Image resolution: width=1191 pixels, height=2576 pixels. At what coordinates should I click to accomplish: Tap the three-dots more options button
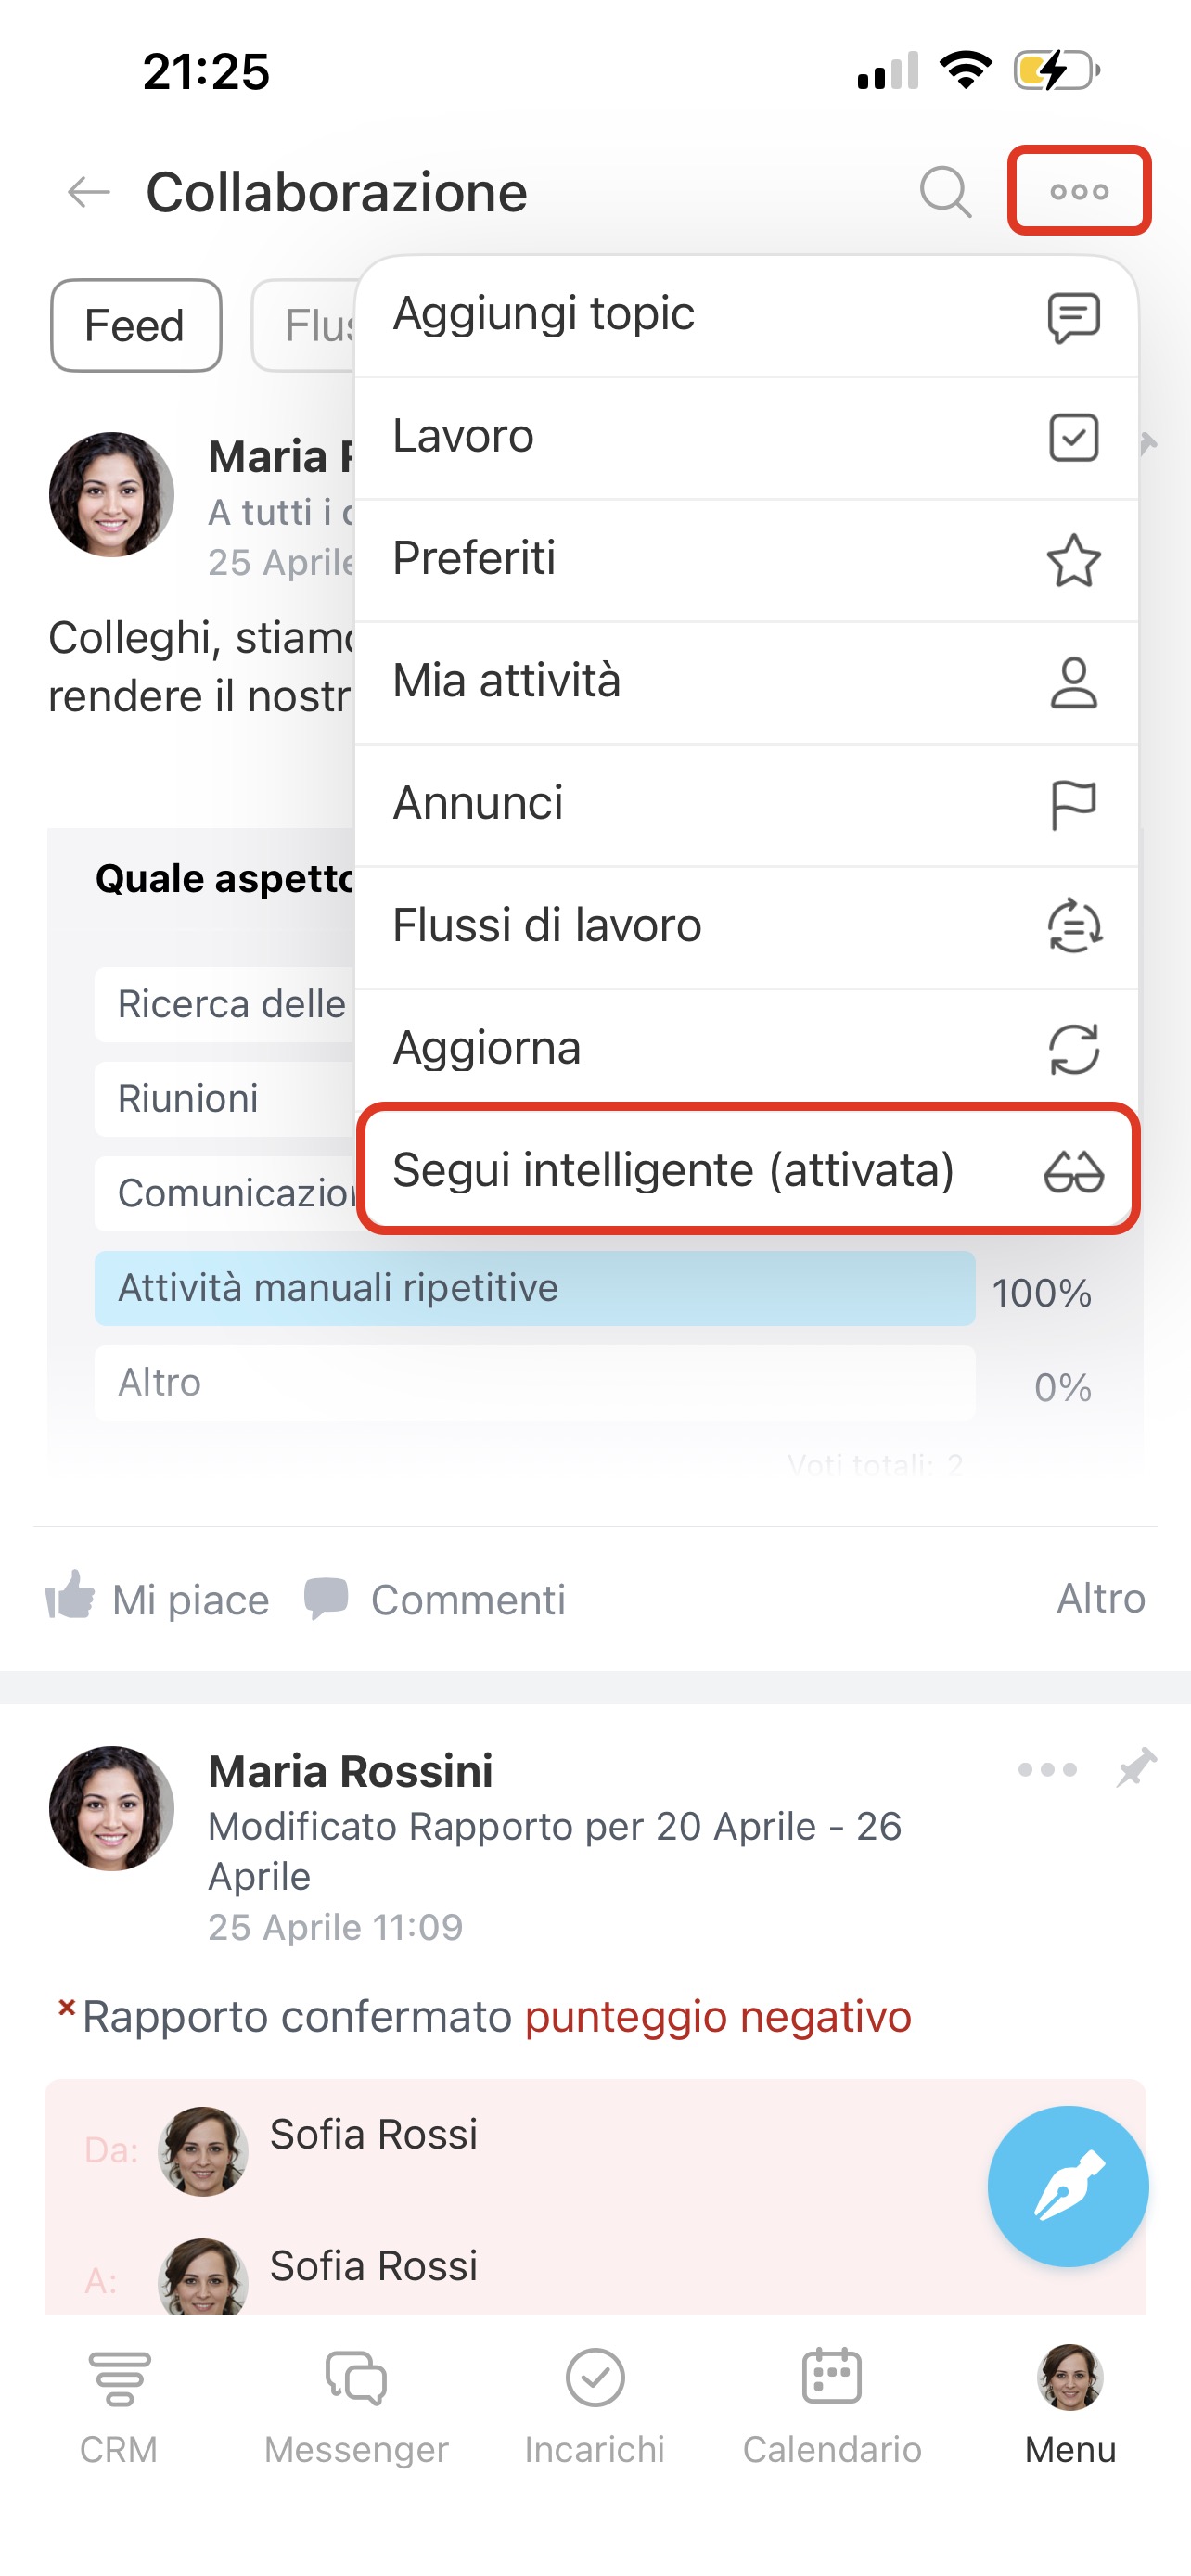(1079, 191)
